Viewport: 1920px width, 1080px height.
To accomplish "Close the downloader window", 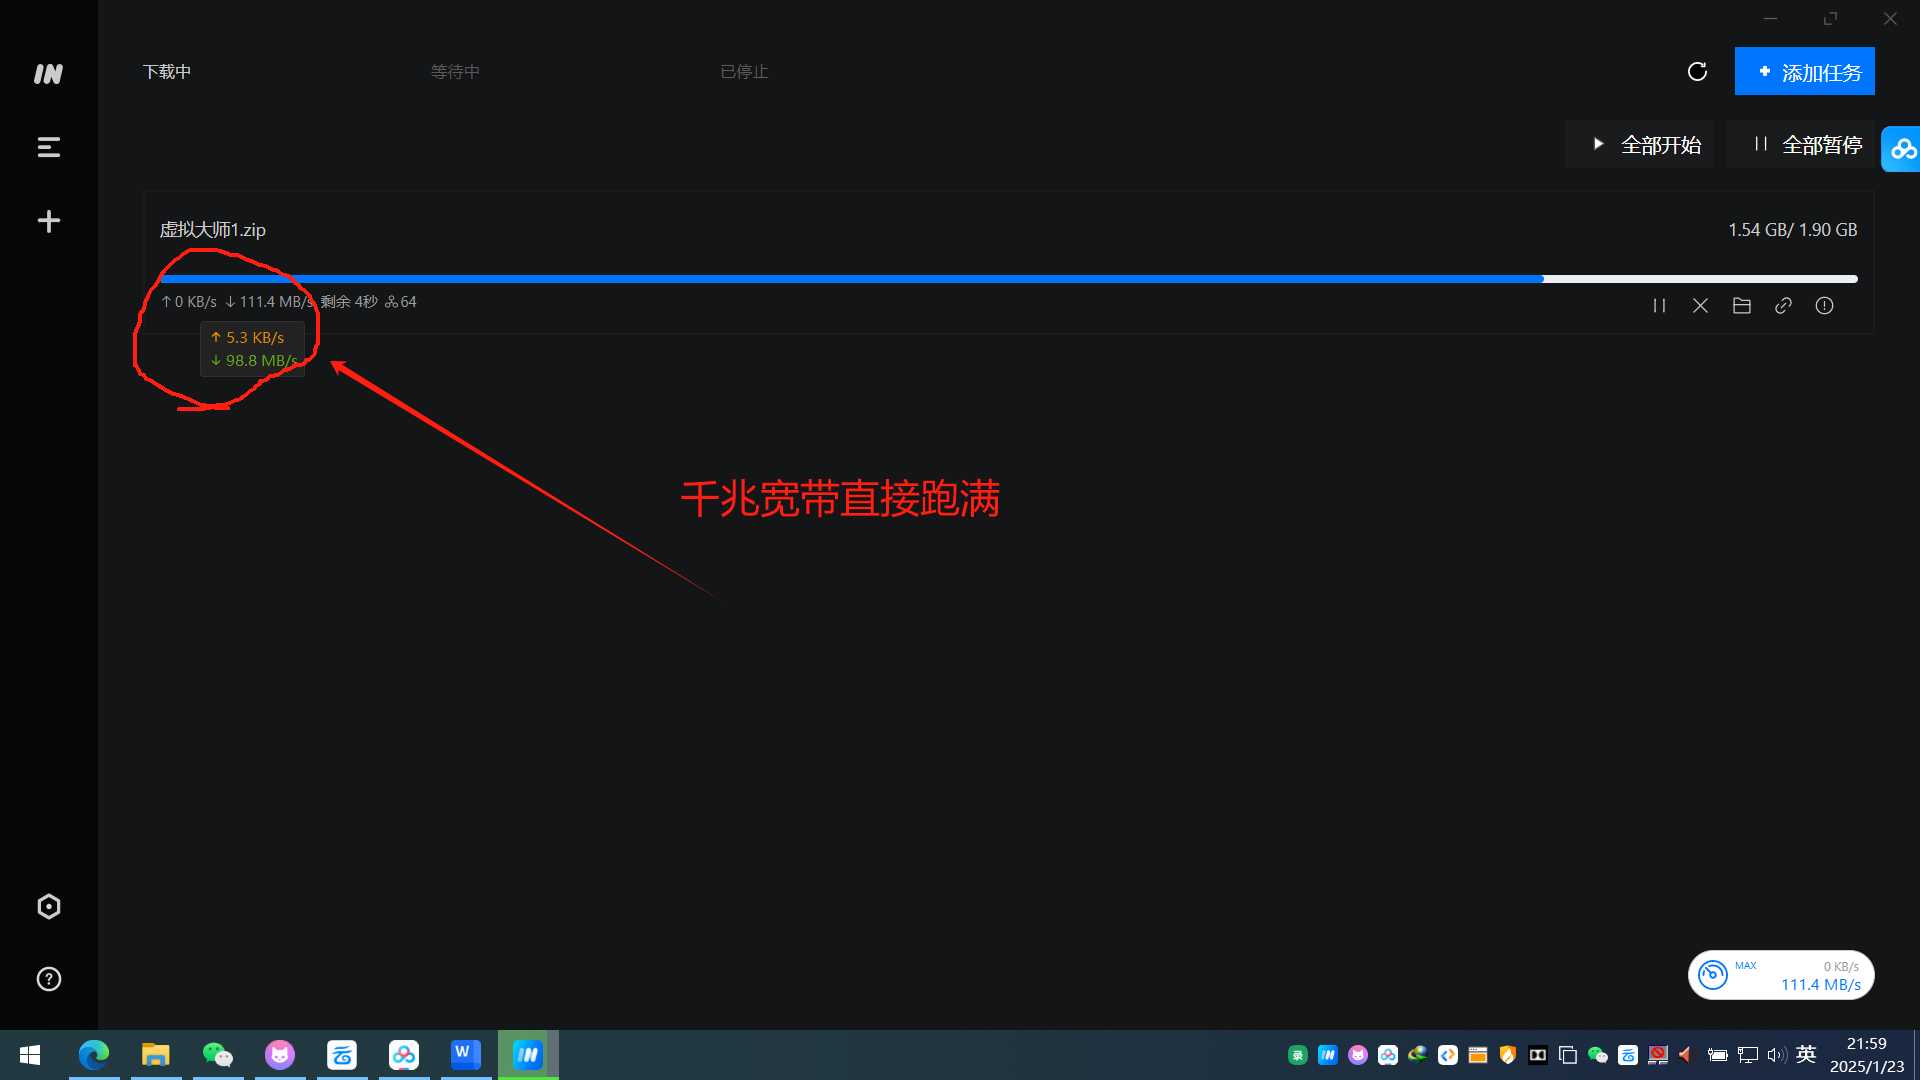I will [1890, 18].
